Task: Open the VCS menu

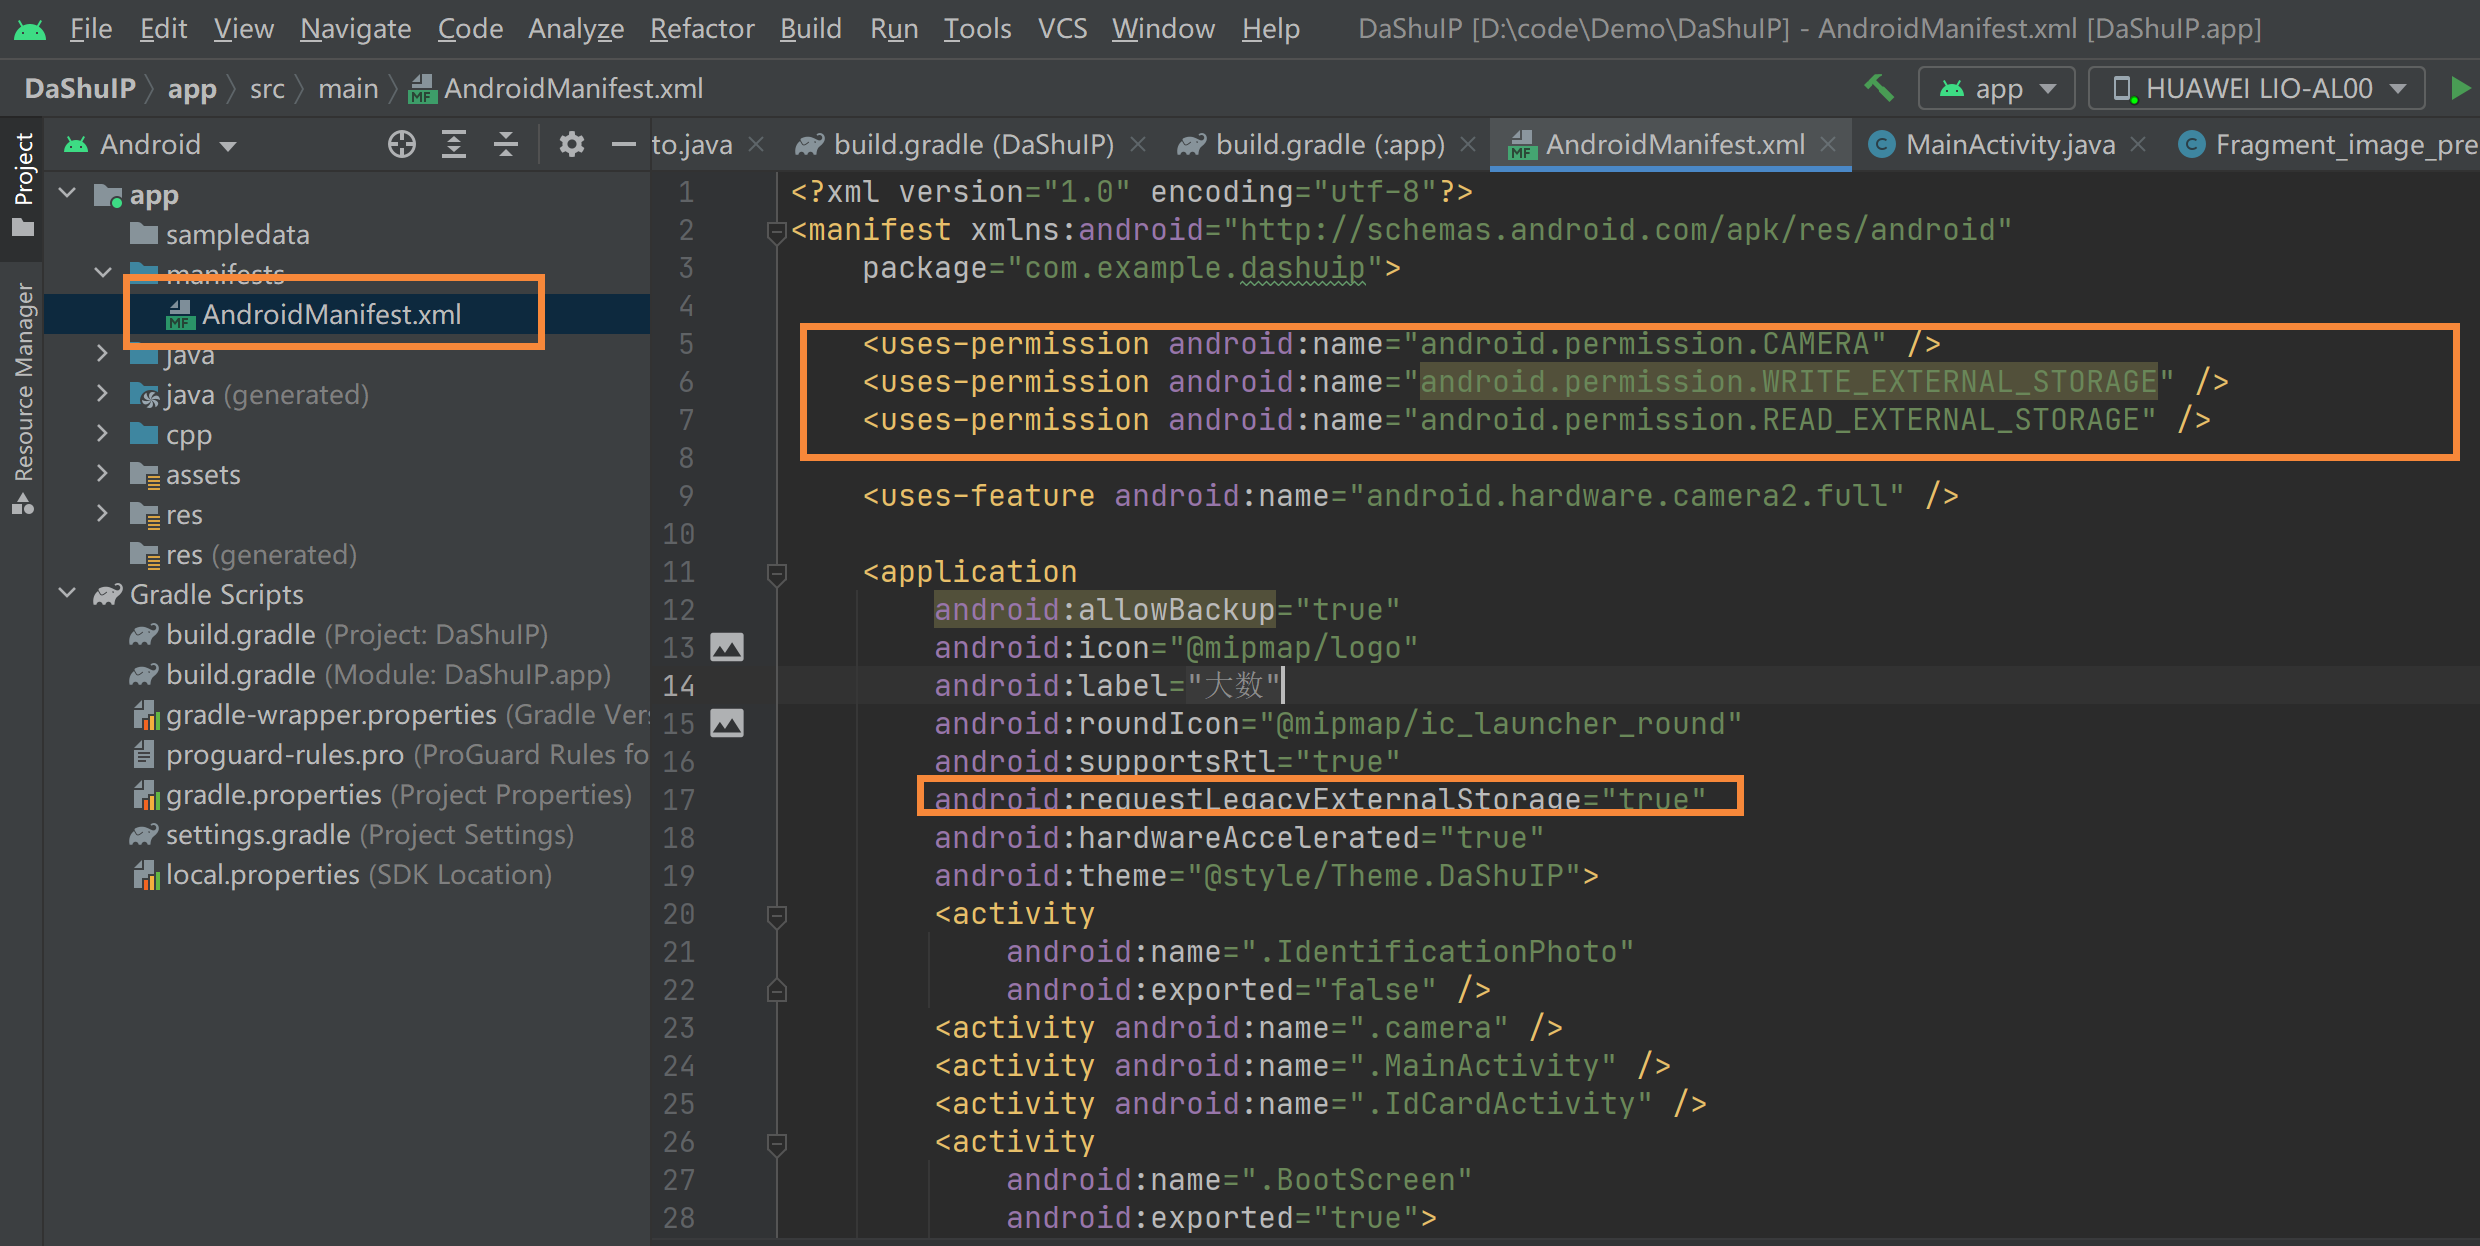Action: coord(1062,29)
